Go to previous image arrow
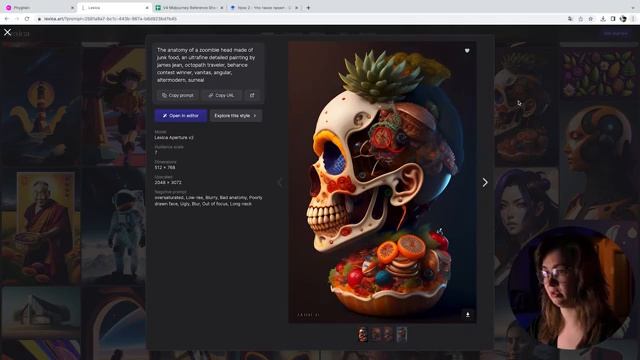The height and width of the screenshot is (360, 640). [280, 182]
